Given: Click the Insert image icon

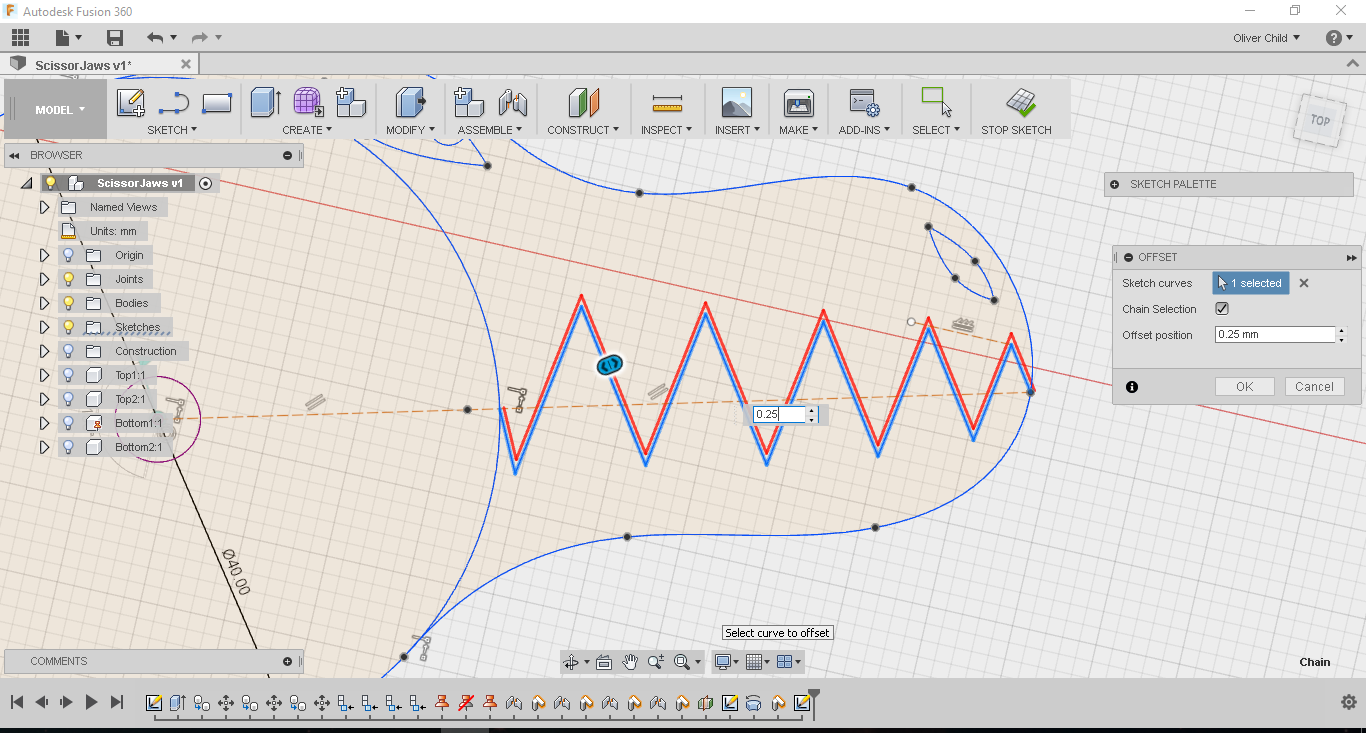Looking at the screenshot, I should (x=737, y=102).
